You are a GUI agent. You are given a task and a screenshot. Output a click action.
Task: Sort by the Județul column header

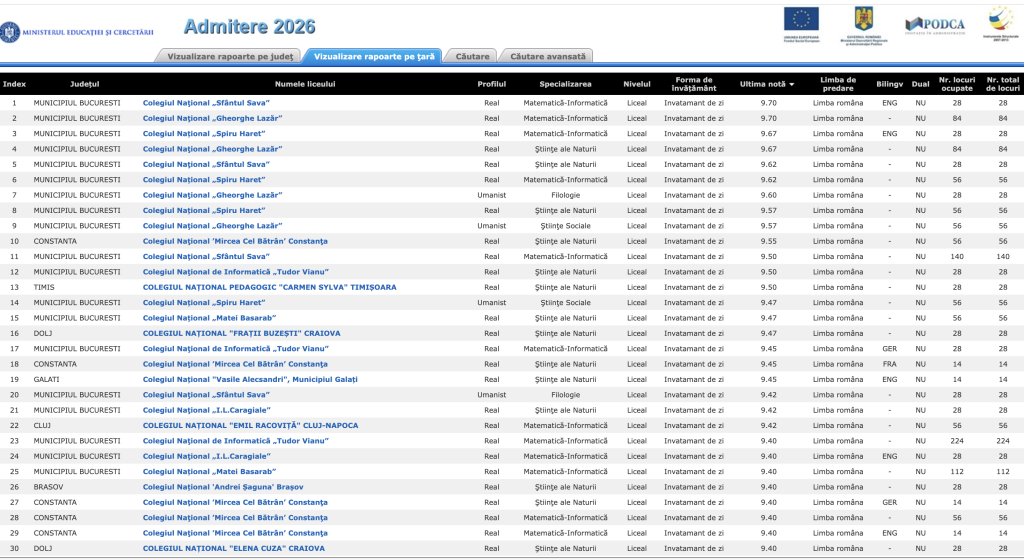tap(85, 84)
